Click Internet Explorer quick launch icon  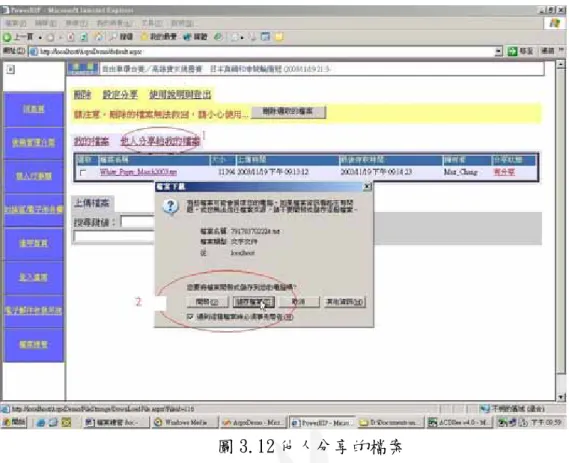coord(41,422)
